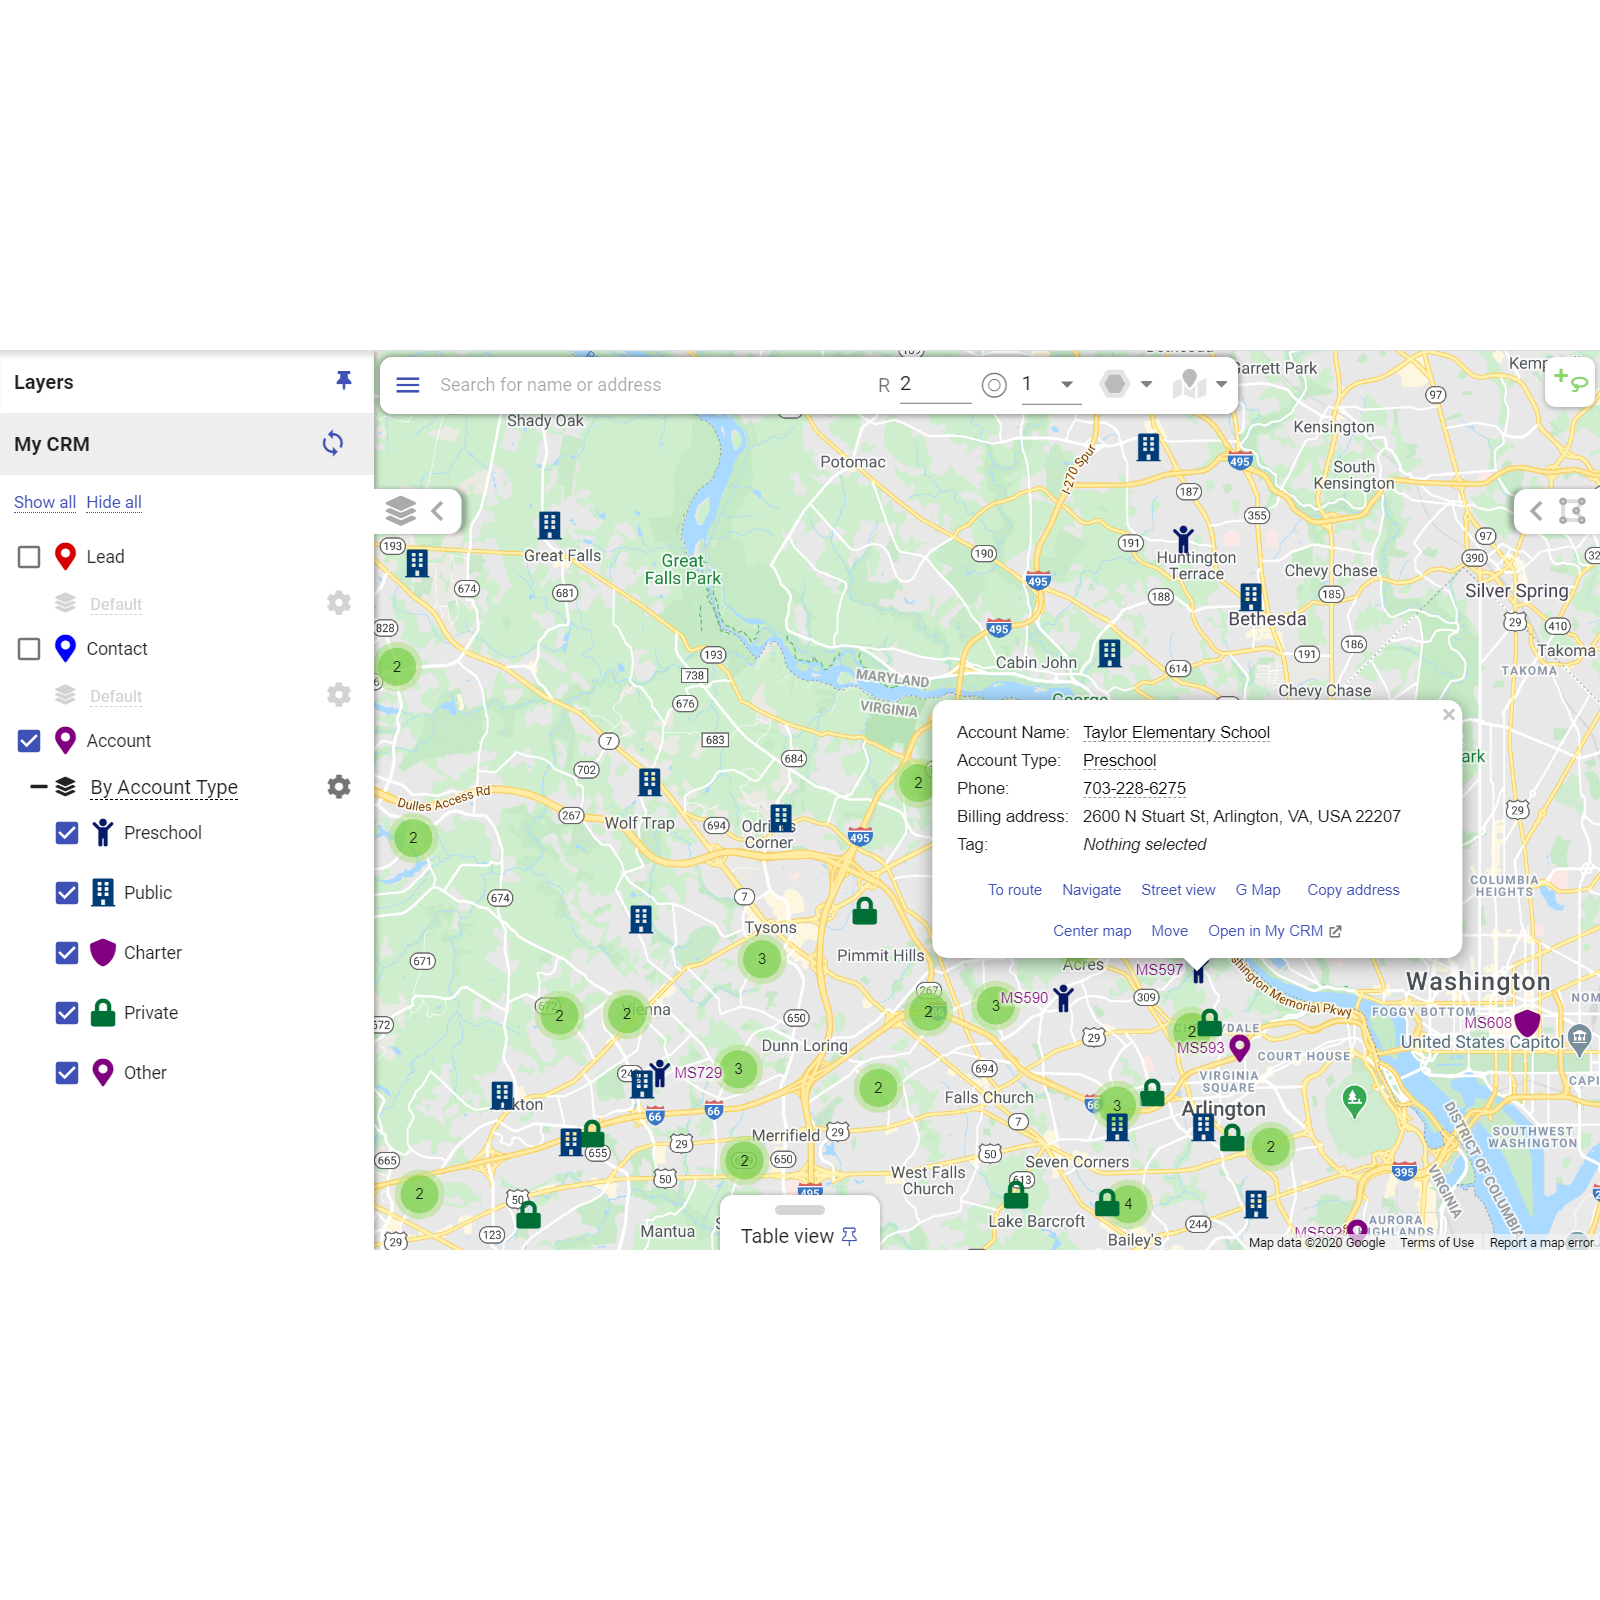Collapse the By Account Type group

[39, 787]
